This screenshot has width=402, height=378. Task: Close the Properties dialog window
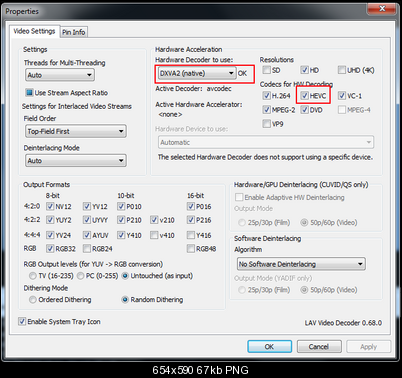click(x=382, y=9)
